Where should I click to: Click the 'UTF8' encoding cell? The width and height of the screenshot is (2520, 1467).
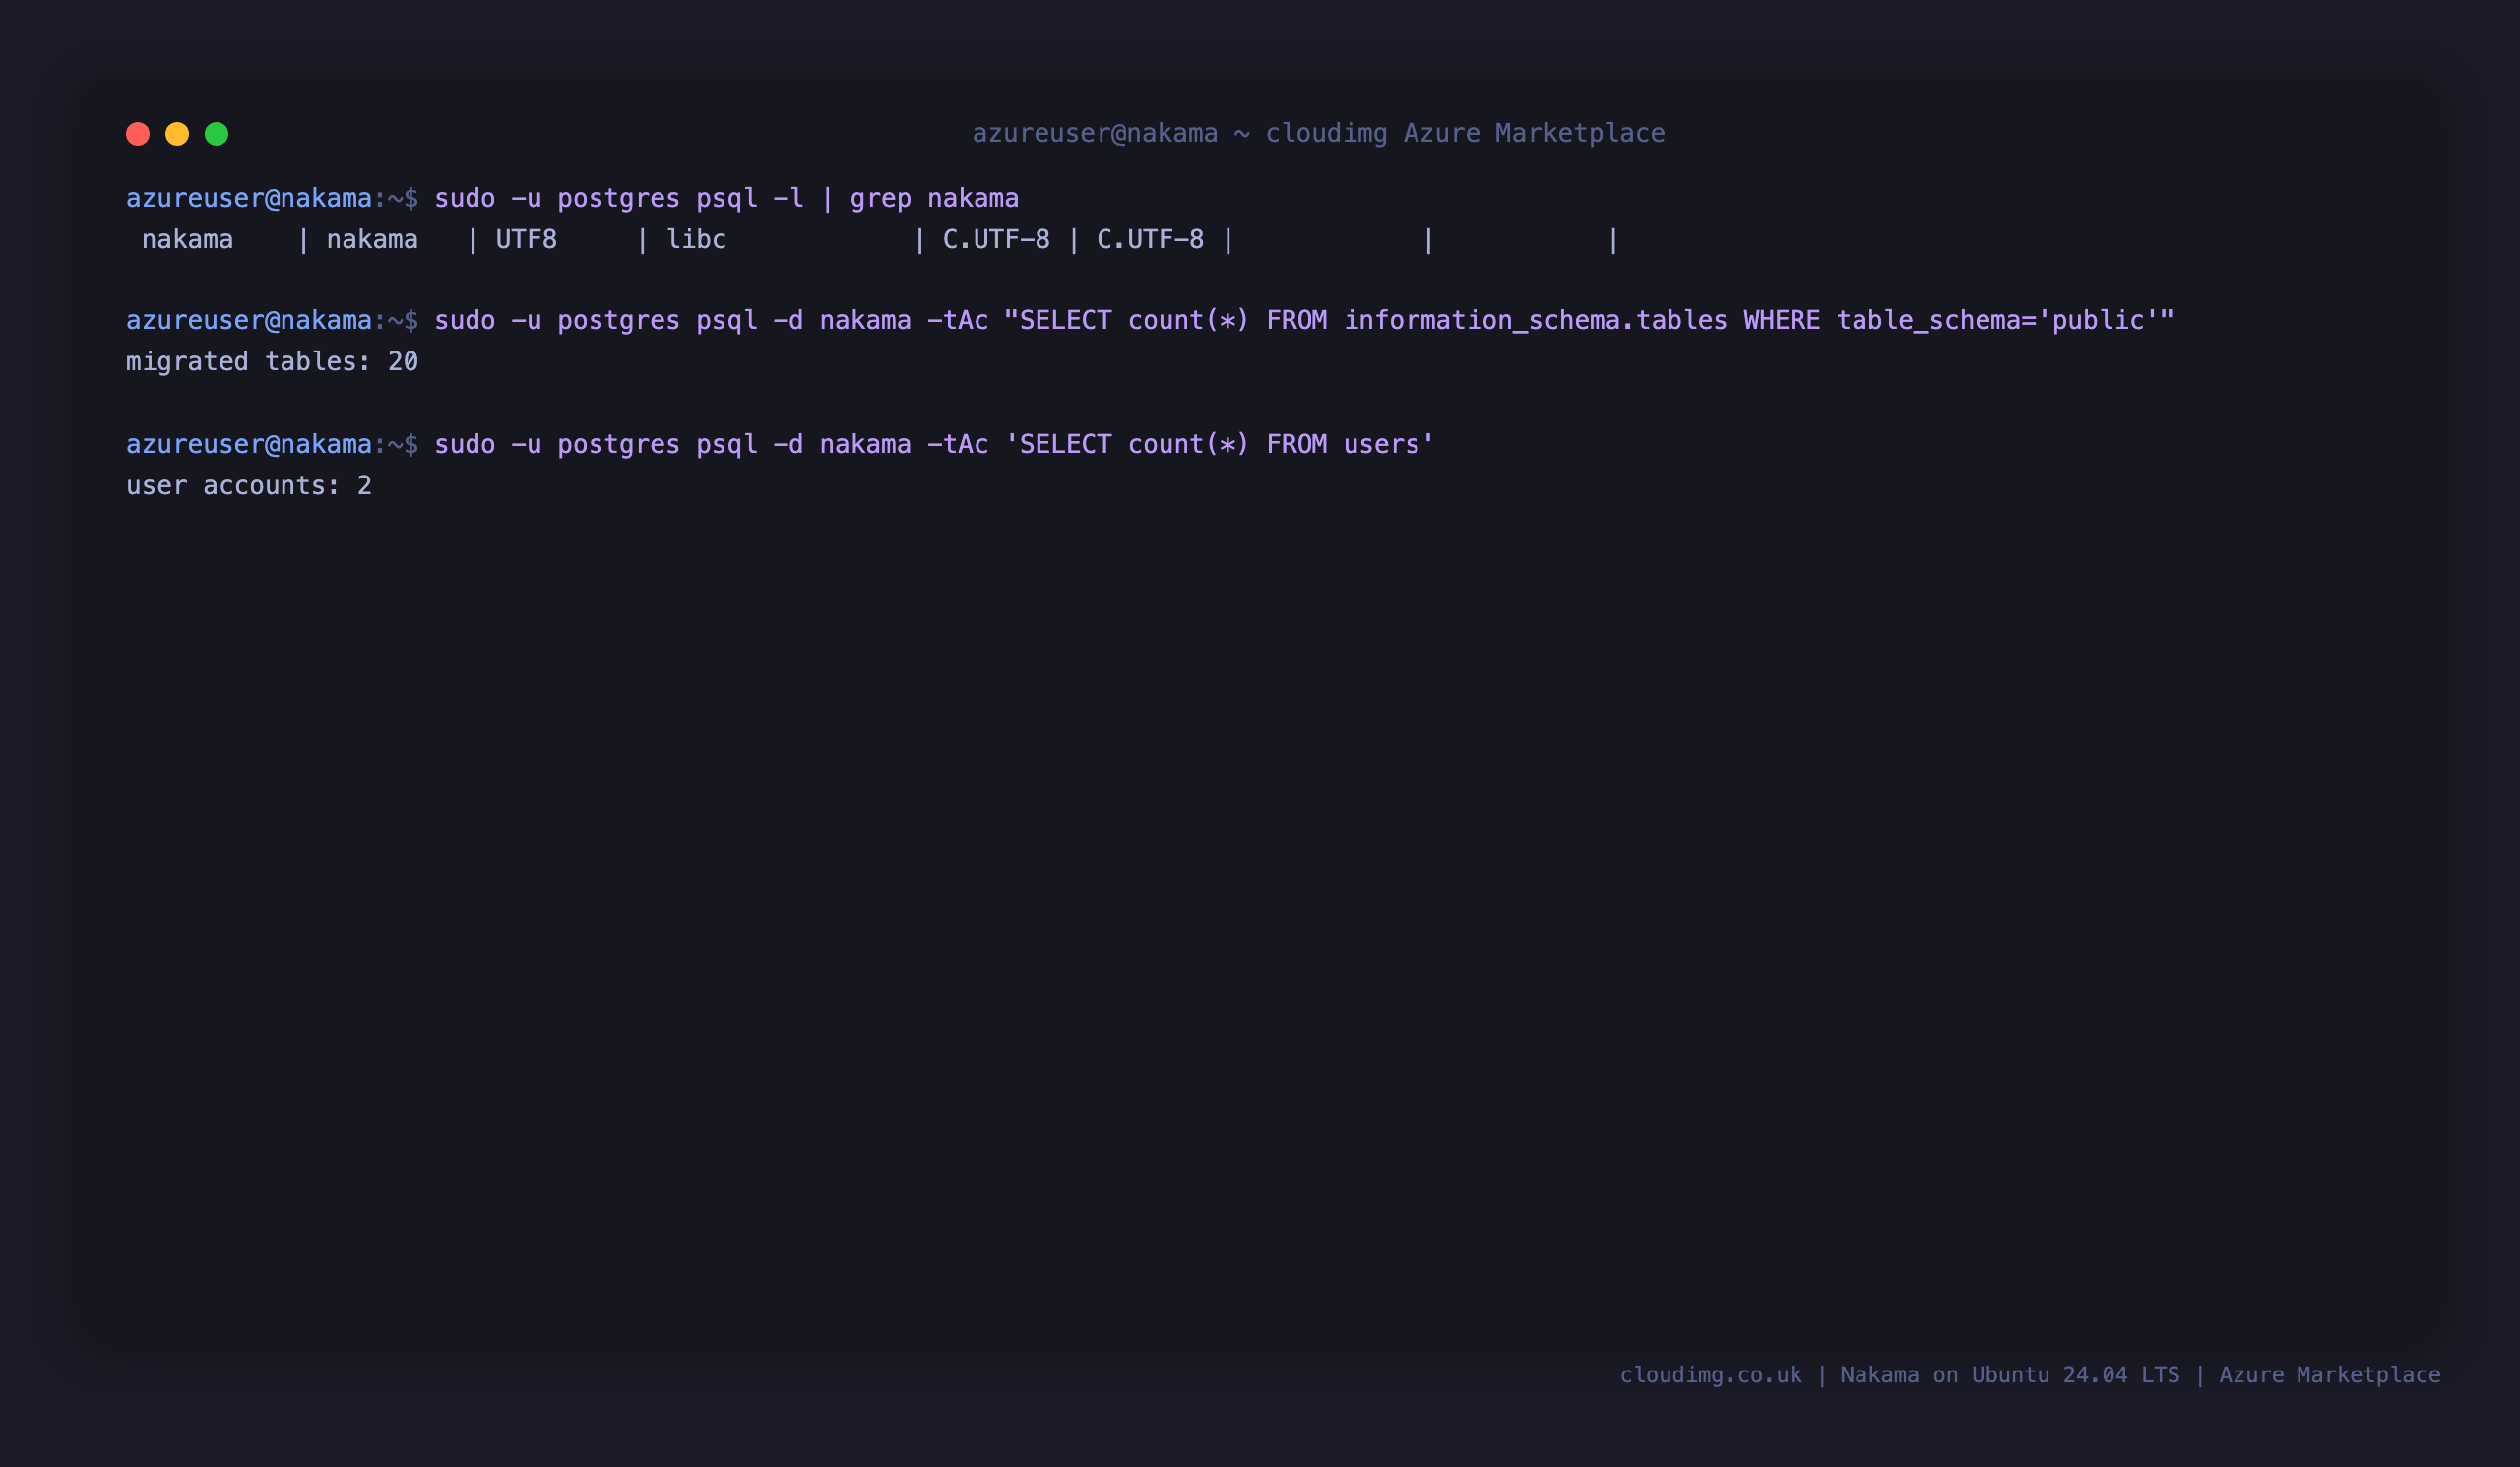click(526, 240)
